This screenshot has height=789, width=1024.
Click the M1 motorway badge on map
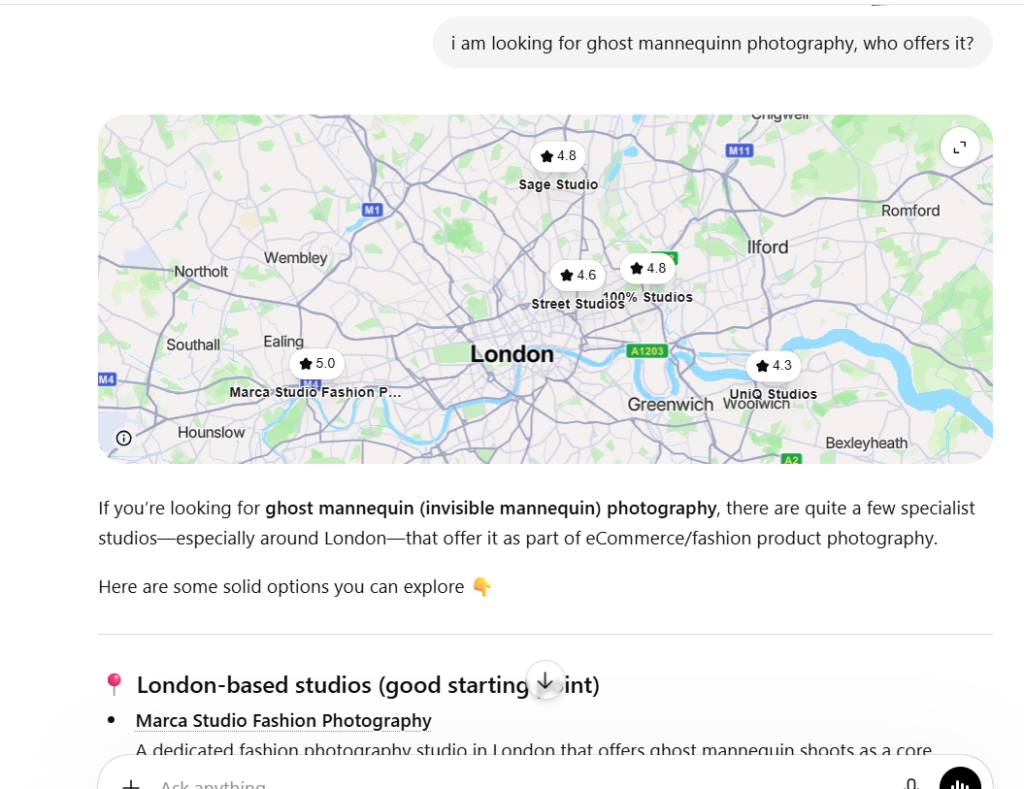click(x=372, y=210)
